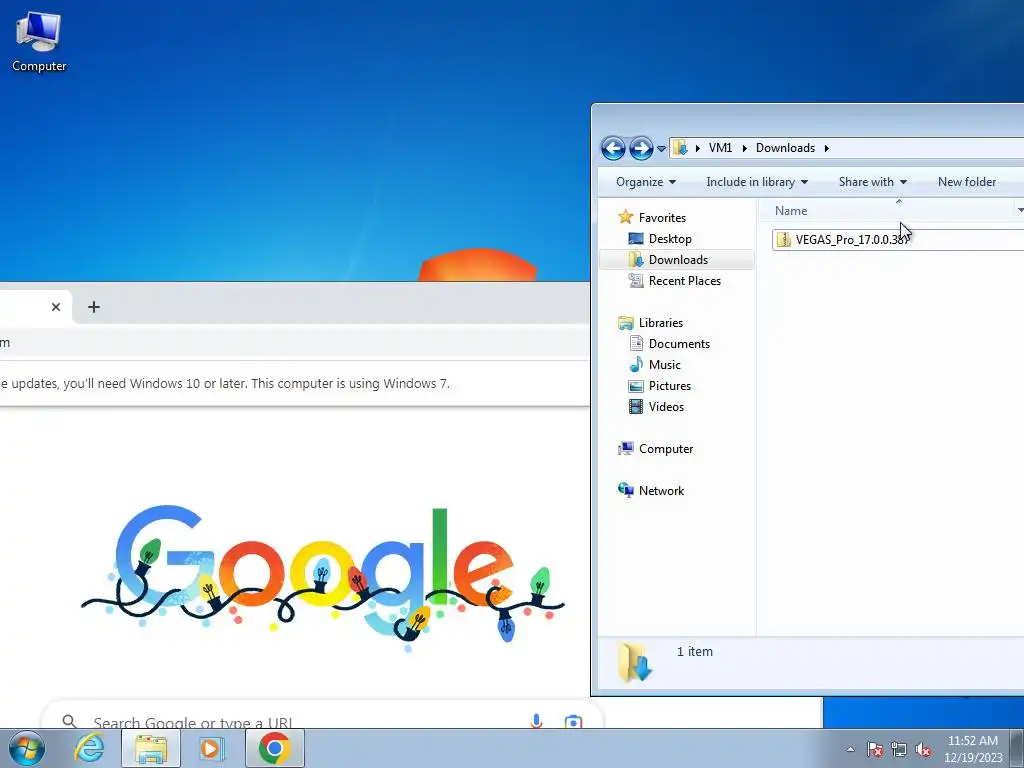Click the Libraries icon in sidebar
The image size is (1024, 768).
(625, 323)
